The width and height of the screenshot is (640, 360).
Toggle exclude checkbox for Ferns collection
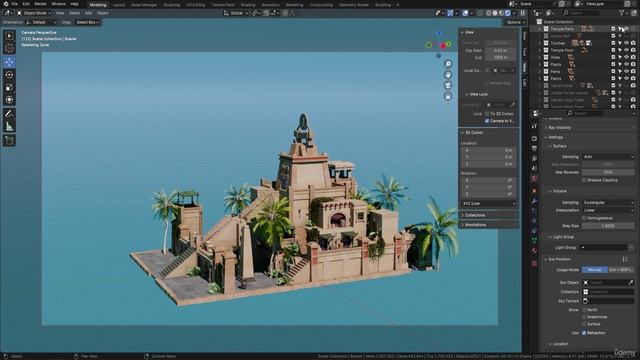coord(613,71)
